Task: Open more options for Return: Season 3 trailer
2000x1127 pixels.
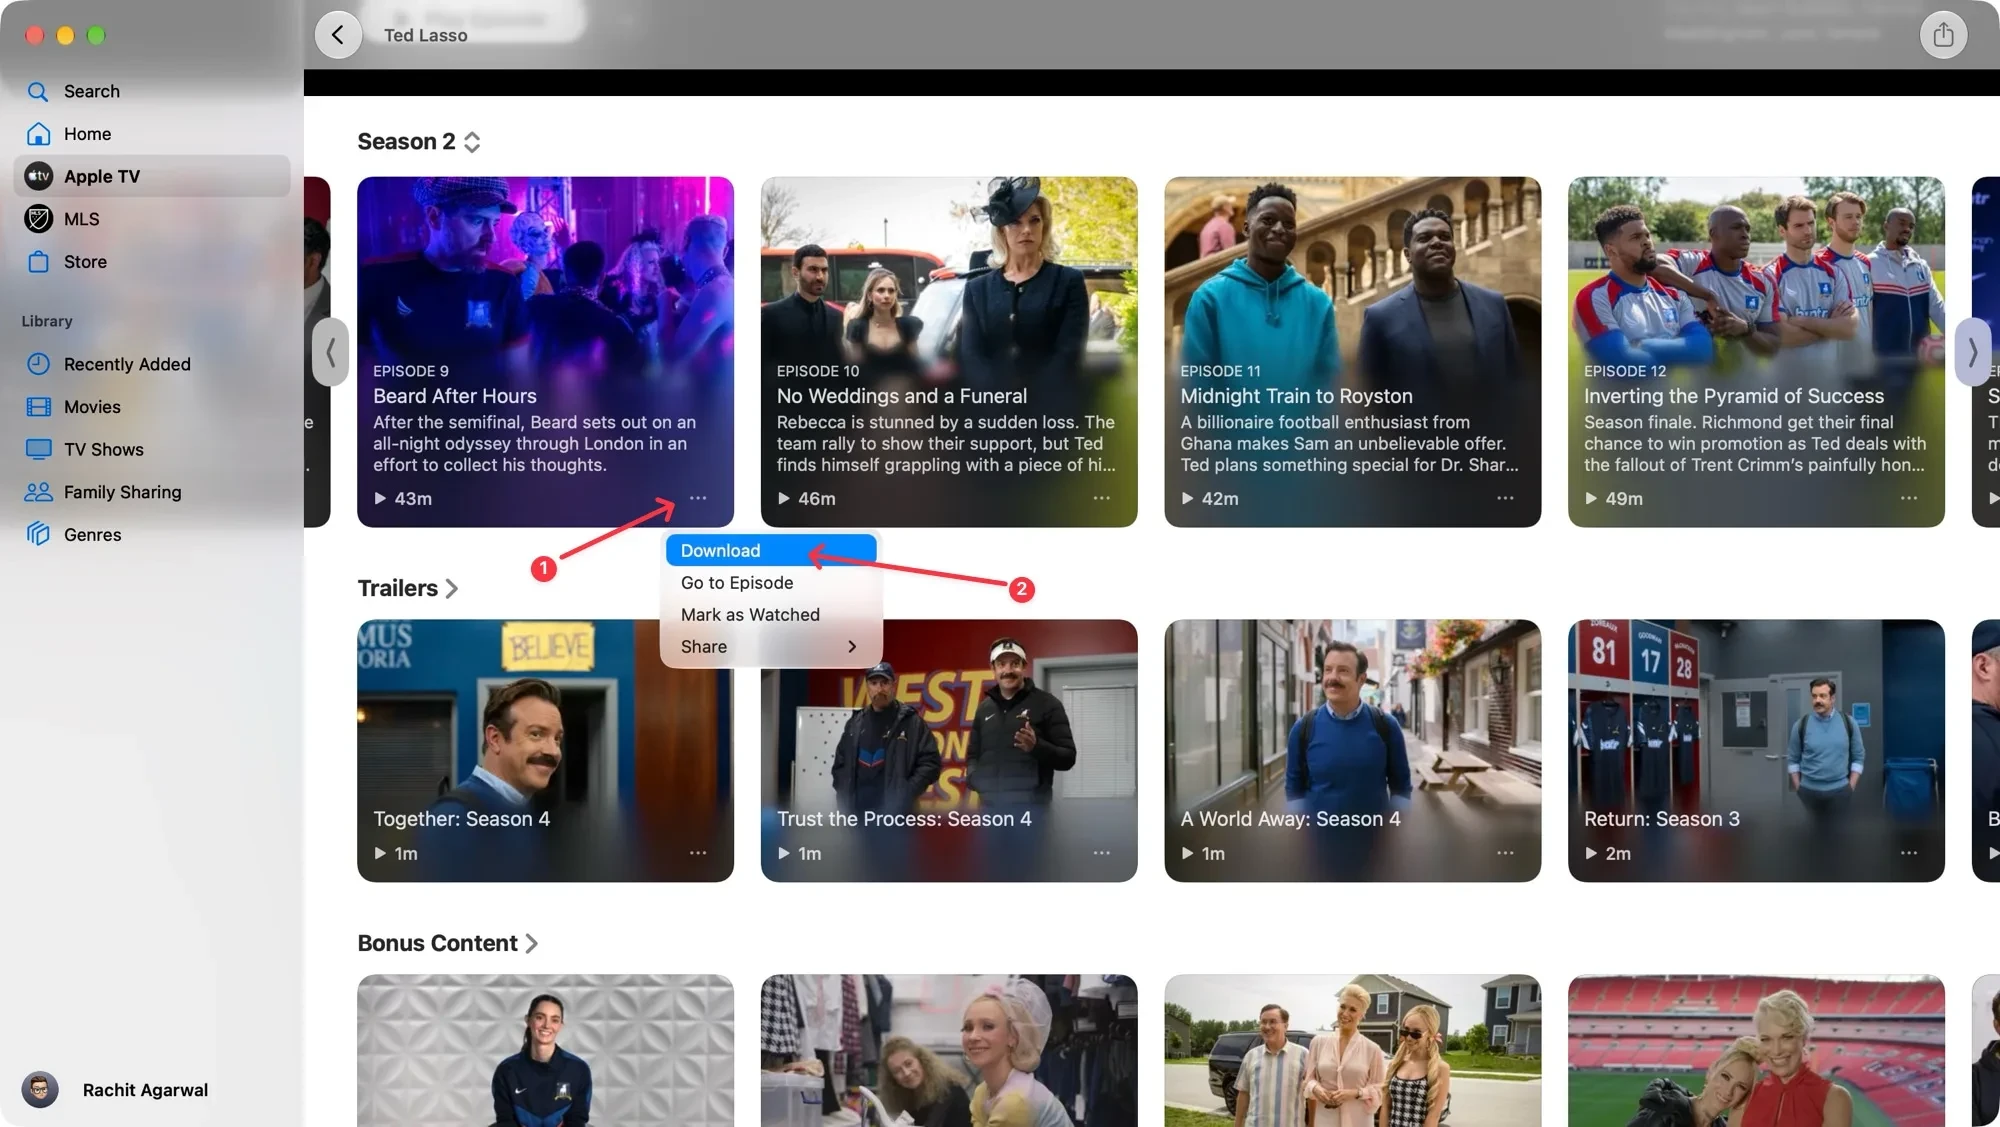Action: pos(1909,853)
